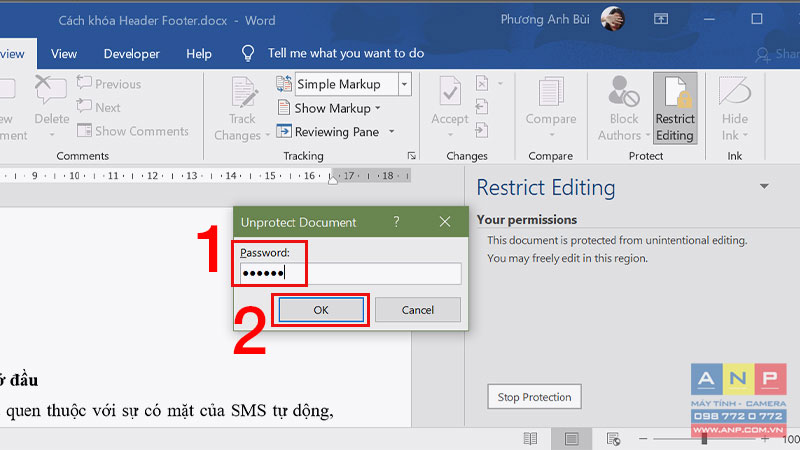
Task: Click the Compare documents icon
Action: pos(551,92)
